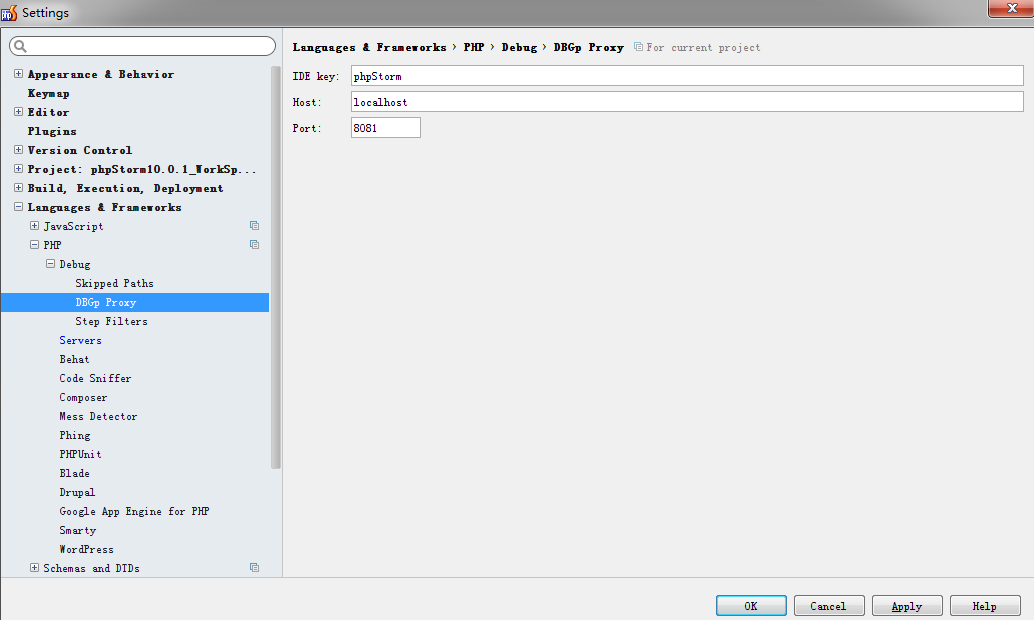Expand the Appearance & Behavior node

pos(18,74)
